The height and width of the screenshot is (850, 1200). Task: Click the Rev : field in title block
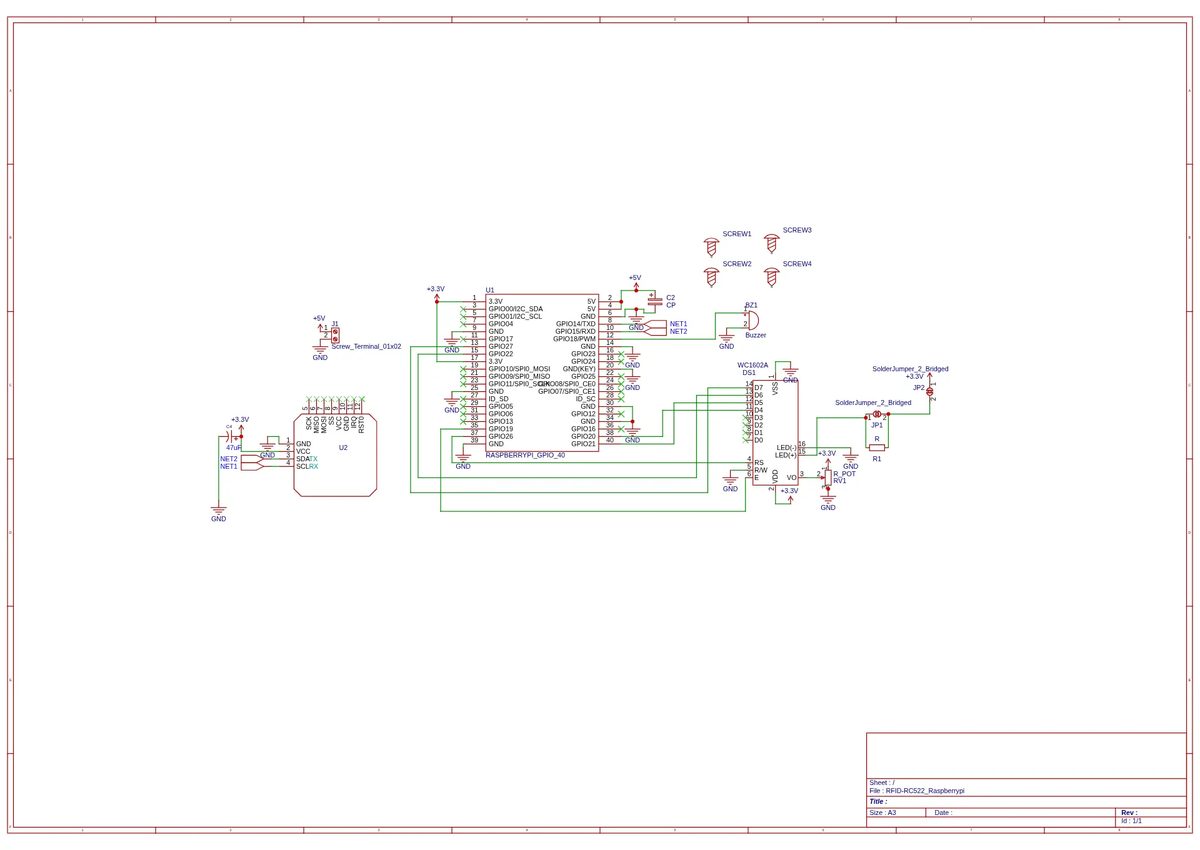[x=1129, y=812]
